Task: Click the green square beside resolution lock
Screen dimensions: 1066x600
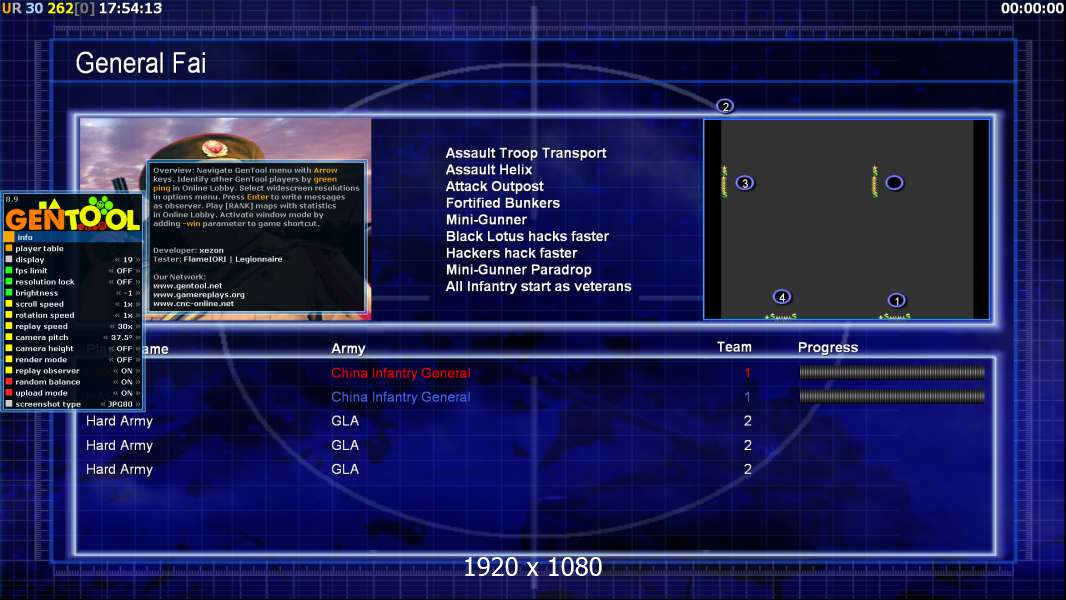Action: (x=9, y=281)
